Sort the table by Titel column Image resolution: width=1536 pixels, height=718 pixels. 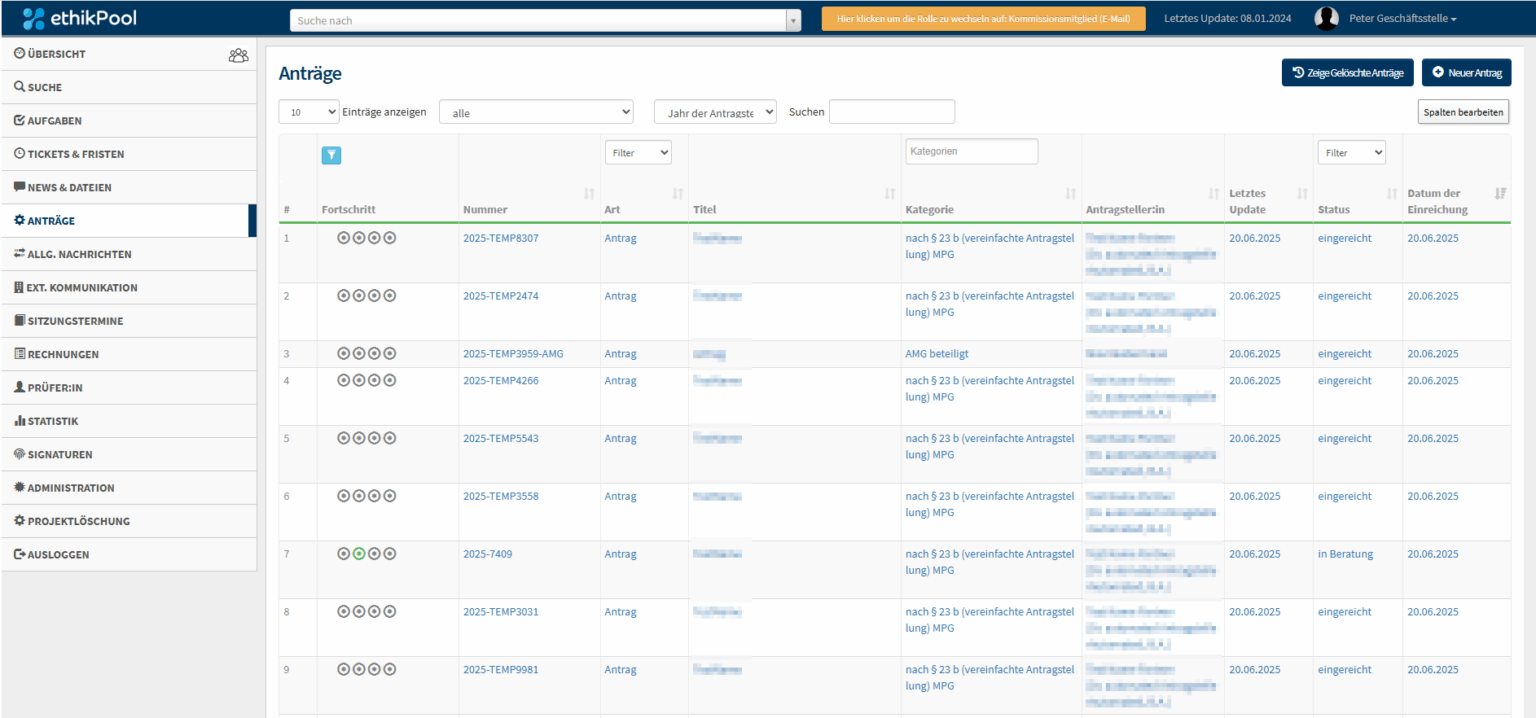[x=889, y=193]
